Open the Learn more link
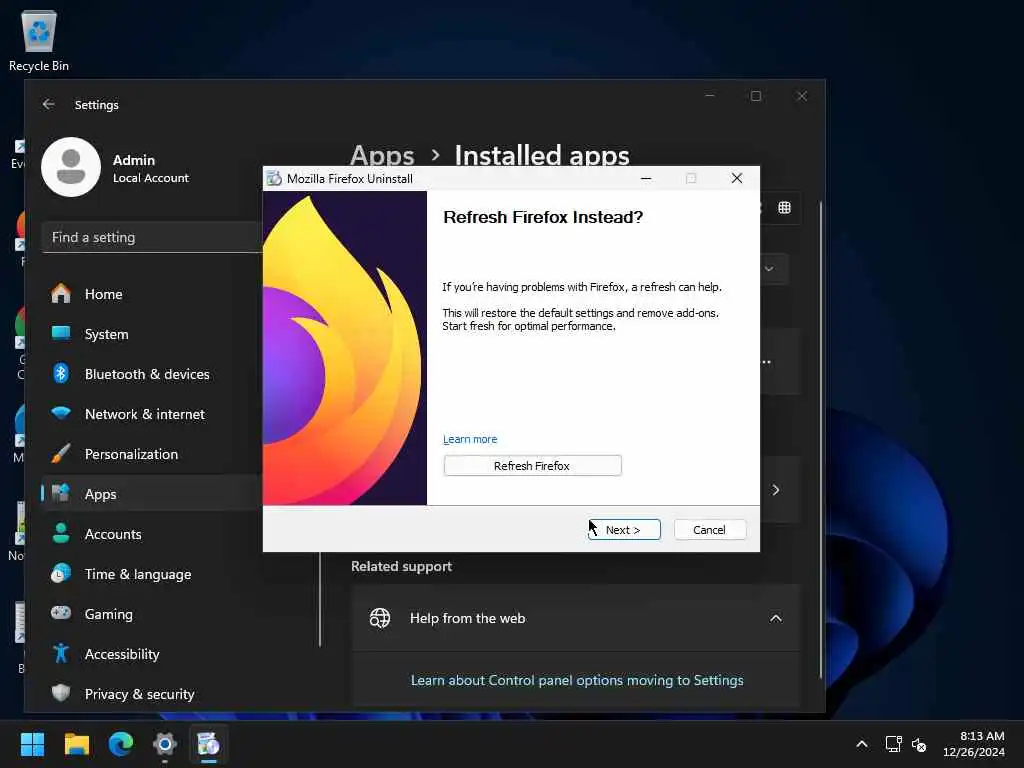Image resolution: width=1024 pixels, height=768 pixels. pyautogui.click(x=470, y=440)
